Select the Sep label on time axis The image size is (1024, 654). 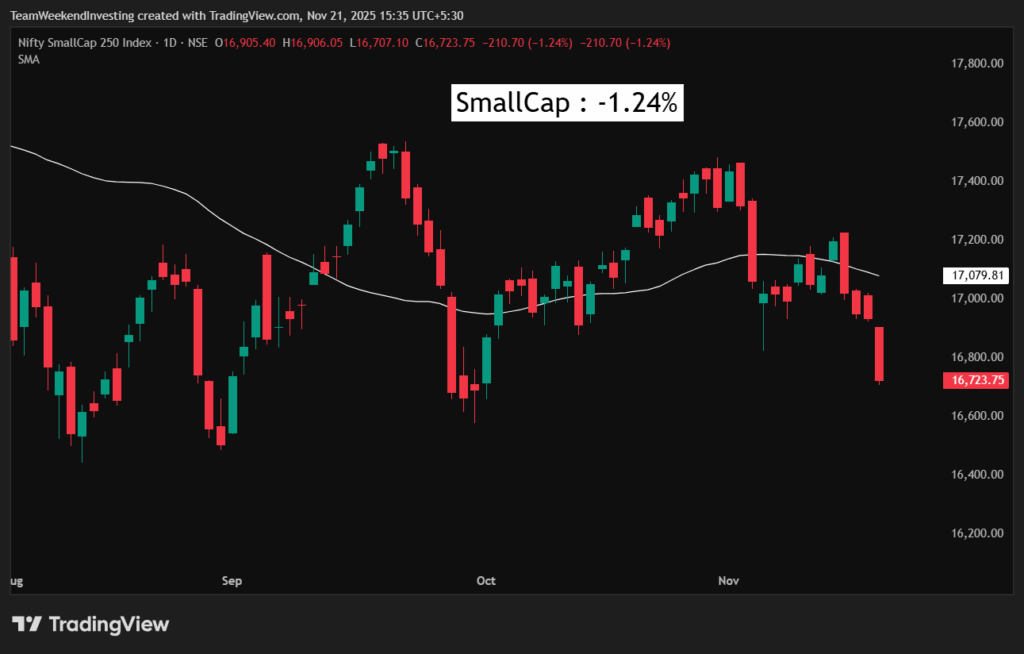click(x=232, y=580)
